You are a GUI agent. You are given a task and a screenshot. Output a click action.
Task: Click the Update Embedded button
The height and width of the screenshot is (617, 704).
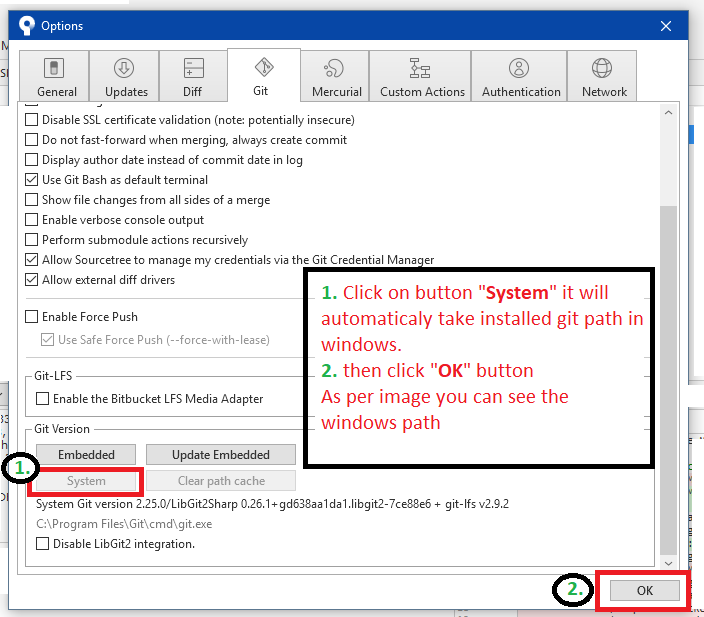click(220, 454)
